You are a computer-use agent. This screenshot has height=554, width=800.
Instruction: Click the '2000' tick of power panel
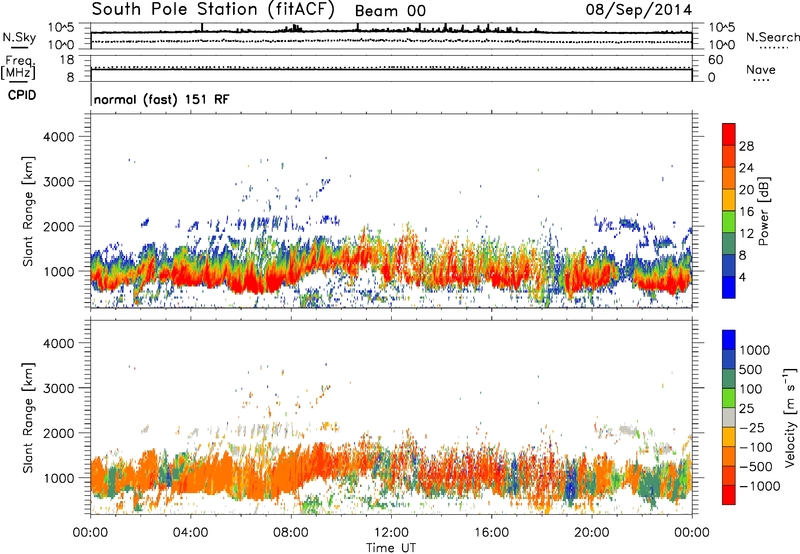tap(59, 226)
